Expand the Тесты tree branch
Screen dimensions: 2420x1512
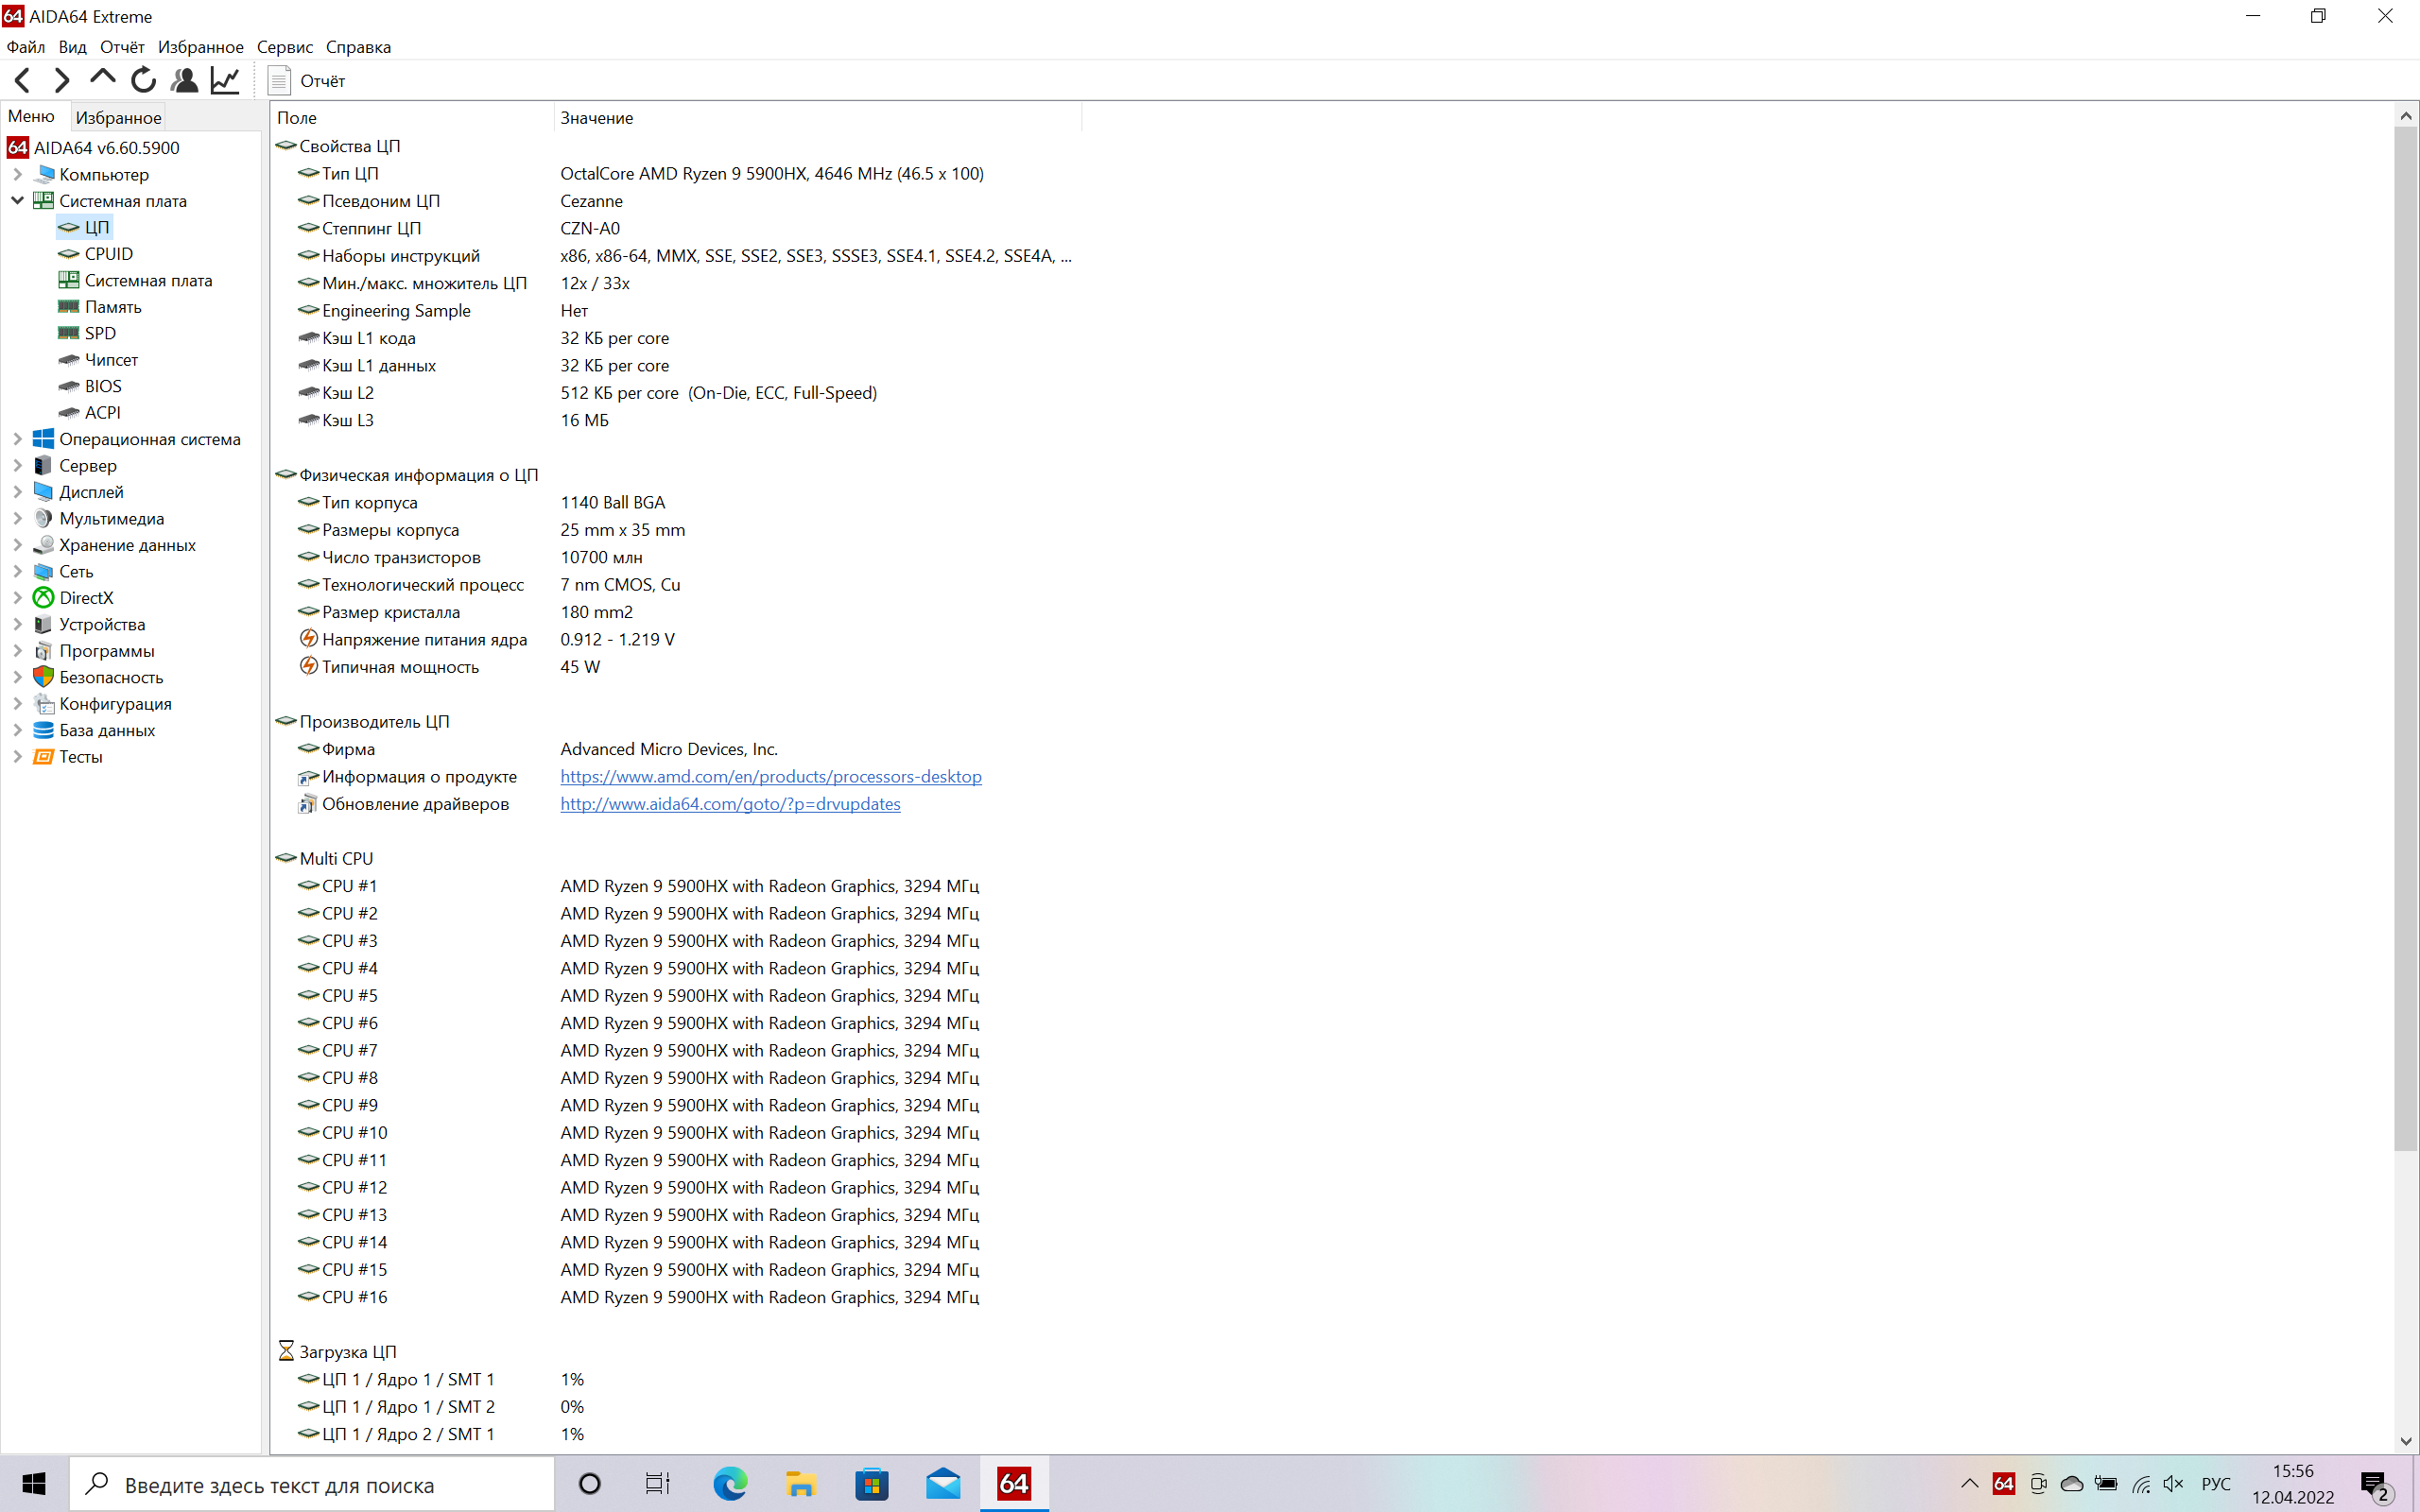[17, 757]
